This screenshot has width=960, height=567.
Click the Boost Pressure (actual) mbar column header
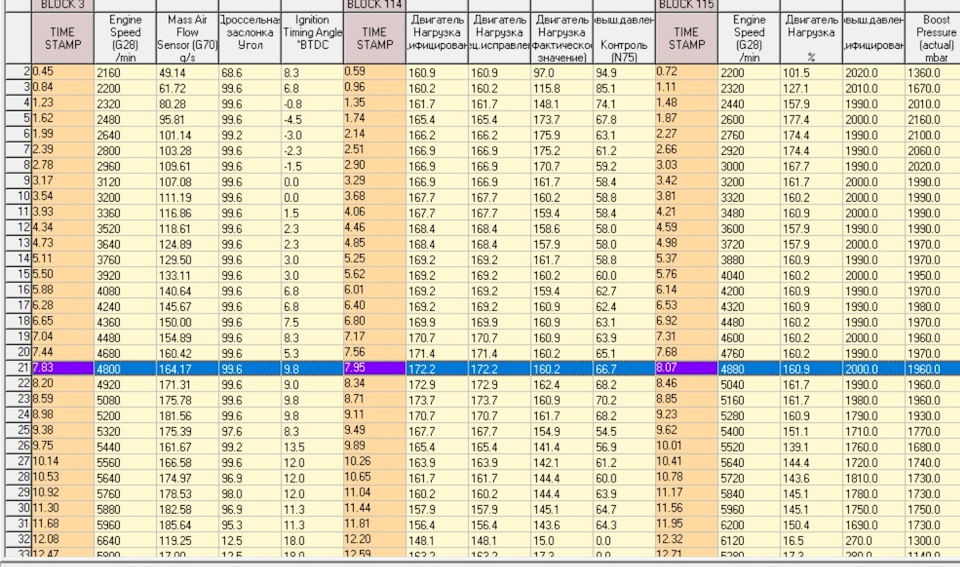(x=932, y=38)
